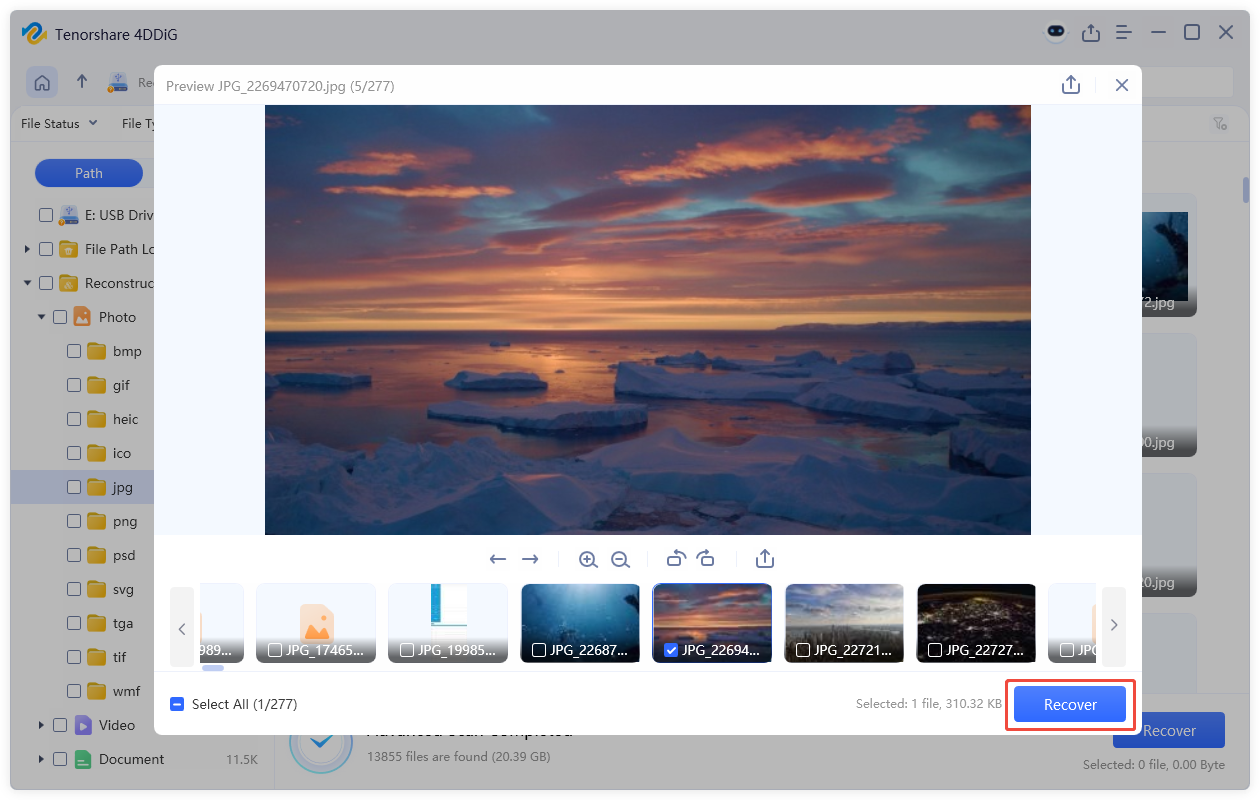Go to the next image in preview
The height and width of the screenshot is (800, 1260).
[x=530, y=559]
